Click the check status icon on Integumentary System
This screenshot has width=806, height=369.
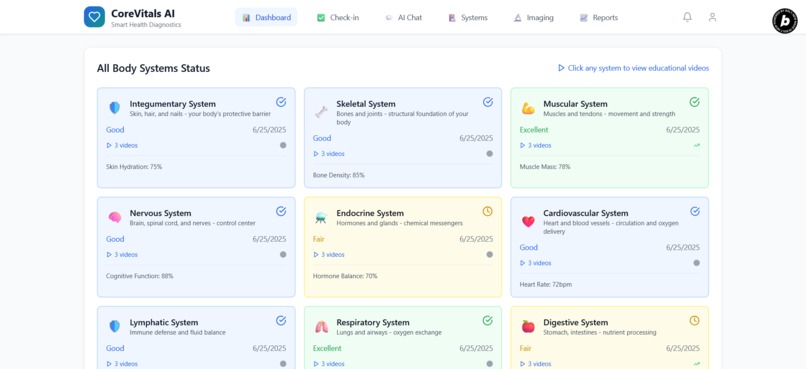pos(281,102)
